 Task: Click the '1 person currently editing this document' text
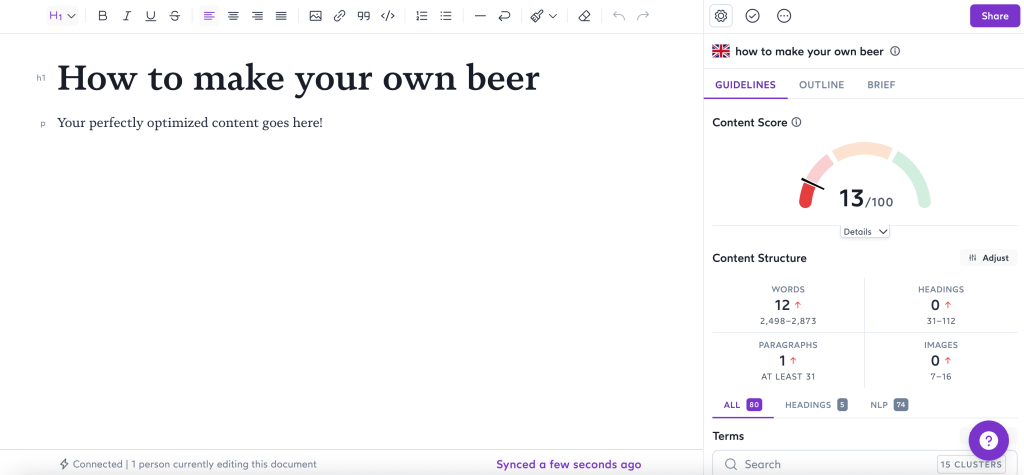(224, 465)
